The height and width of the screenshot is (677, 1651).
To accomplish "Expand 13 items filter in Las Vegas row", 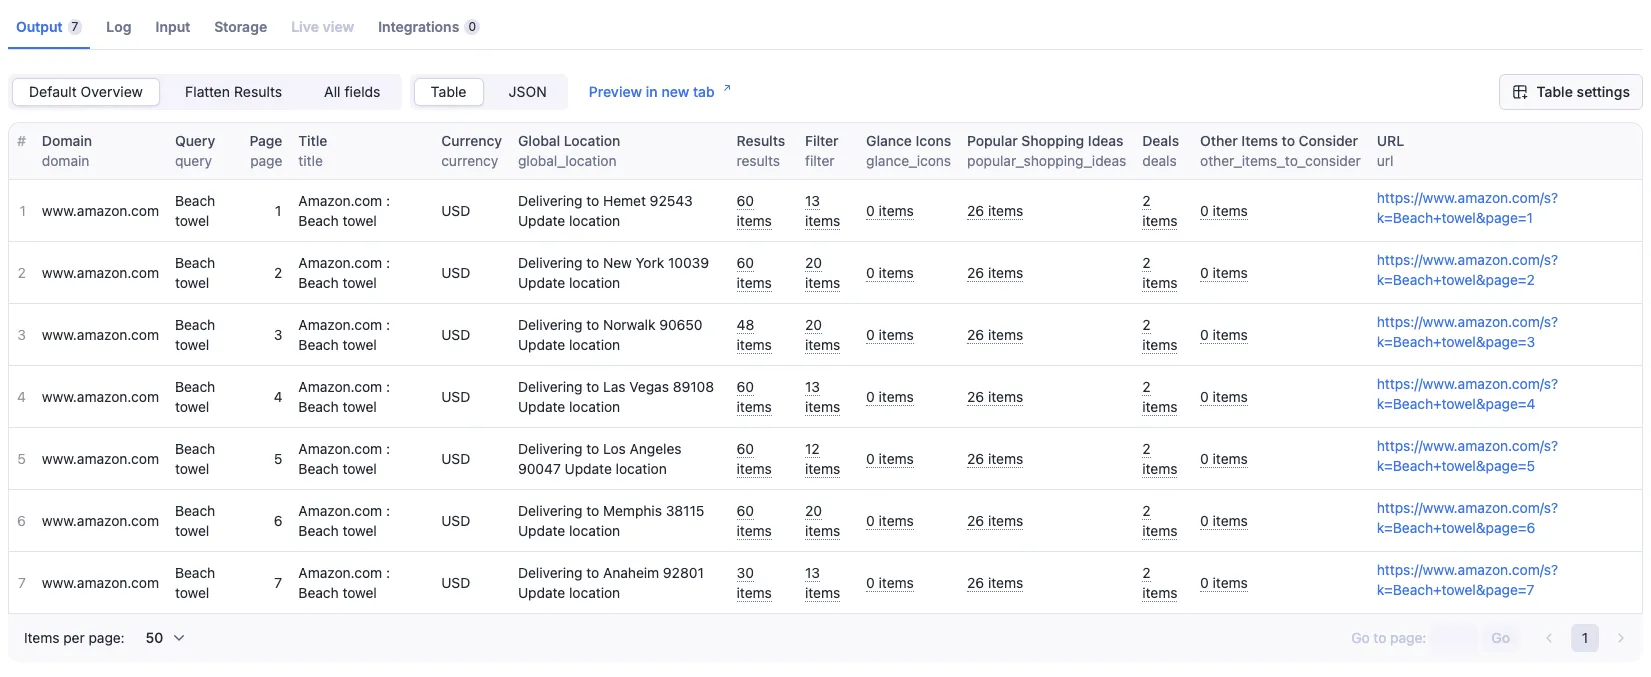I will [822, 397].
